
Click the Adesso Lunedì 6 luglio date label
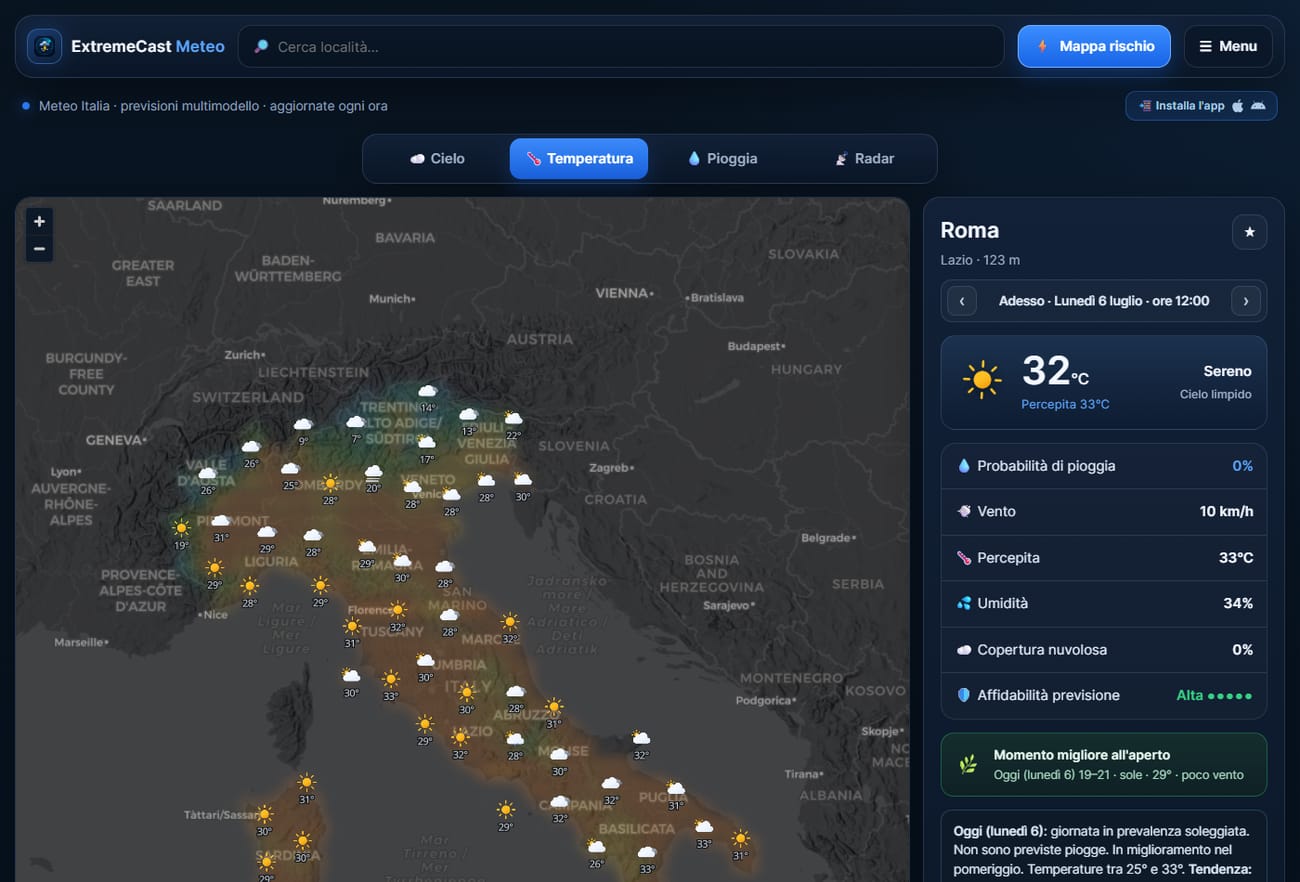click(1104, 301)
